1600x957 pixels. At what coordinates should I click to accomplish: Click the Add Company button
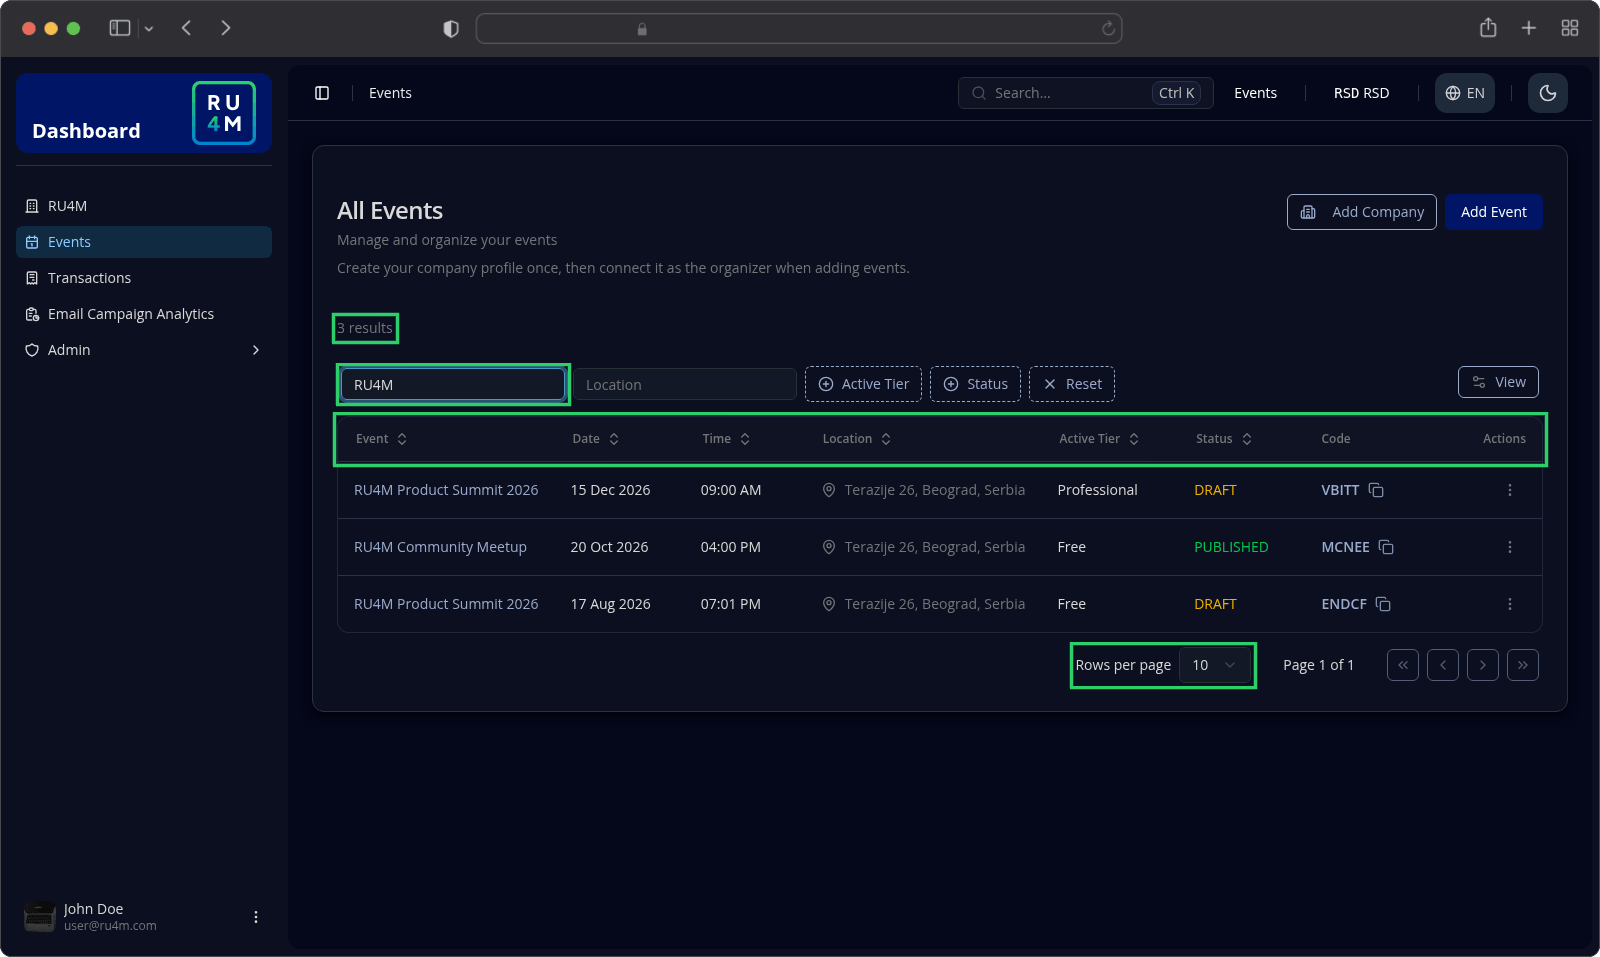1362,212
